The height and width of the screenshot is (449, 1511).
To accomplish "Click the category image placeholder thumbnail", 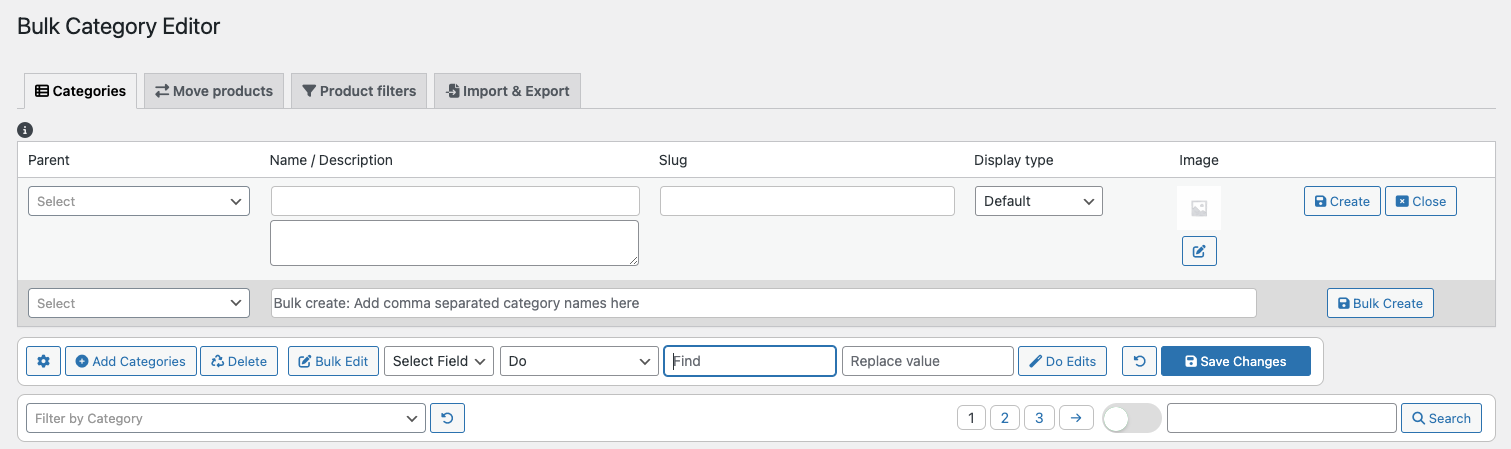I will click(x=1199, y=209).
